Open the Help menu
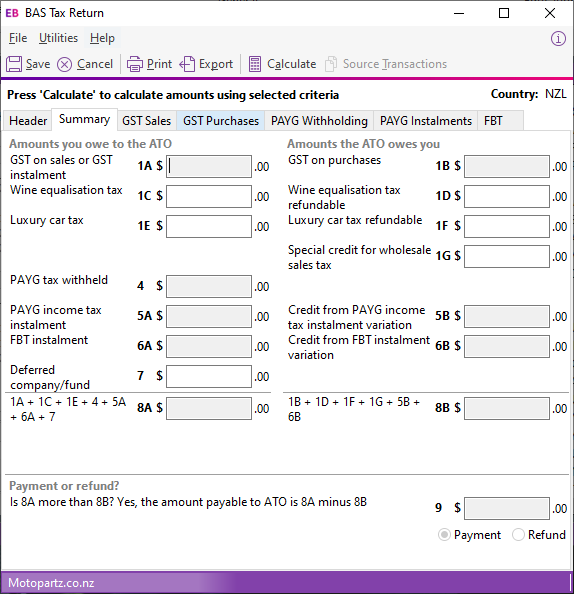 click(102, 38)
